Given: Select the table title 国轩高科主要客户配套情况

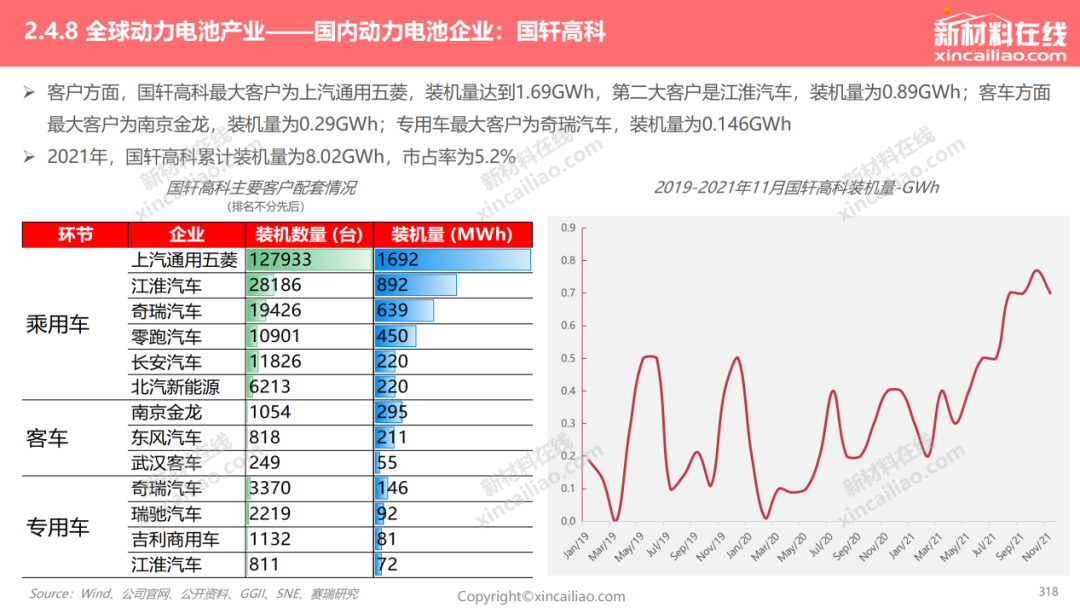Looking at the screenshot, I should tap(261, 187).
